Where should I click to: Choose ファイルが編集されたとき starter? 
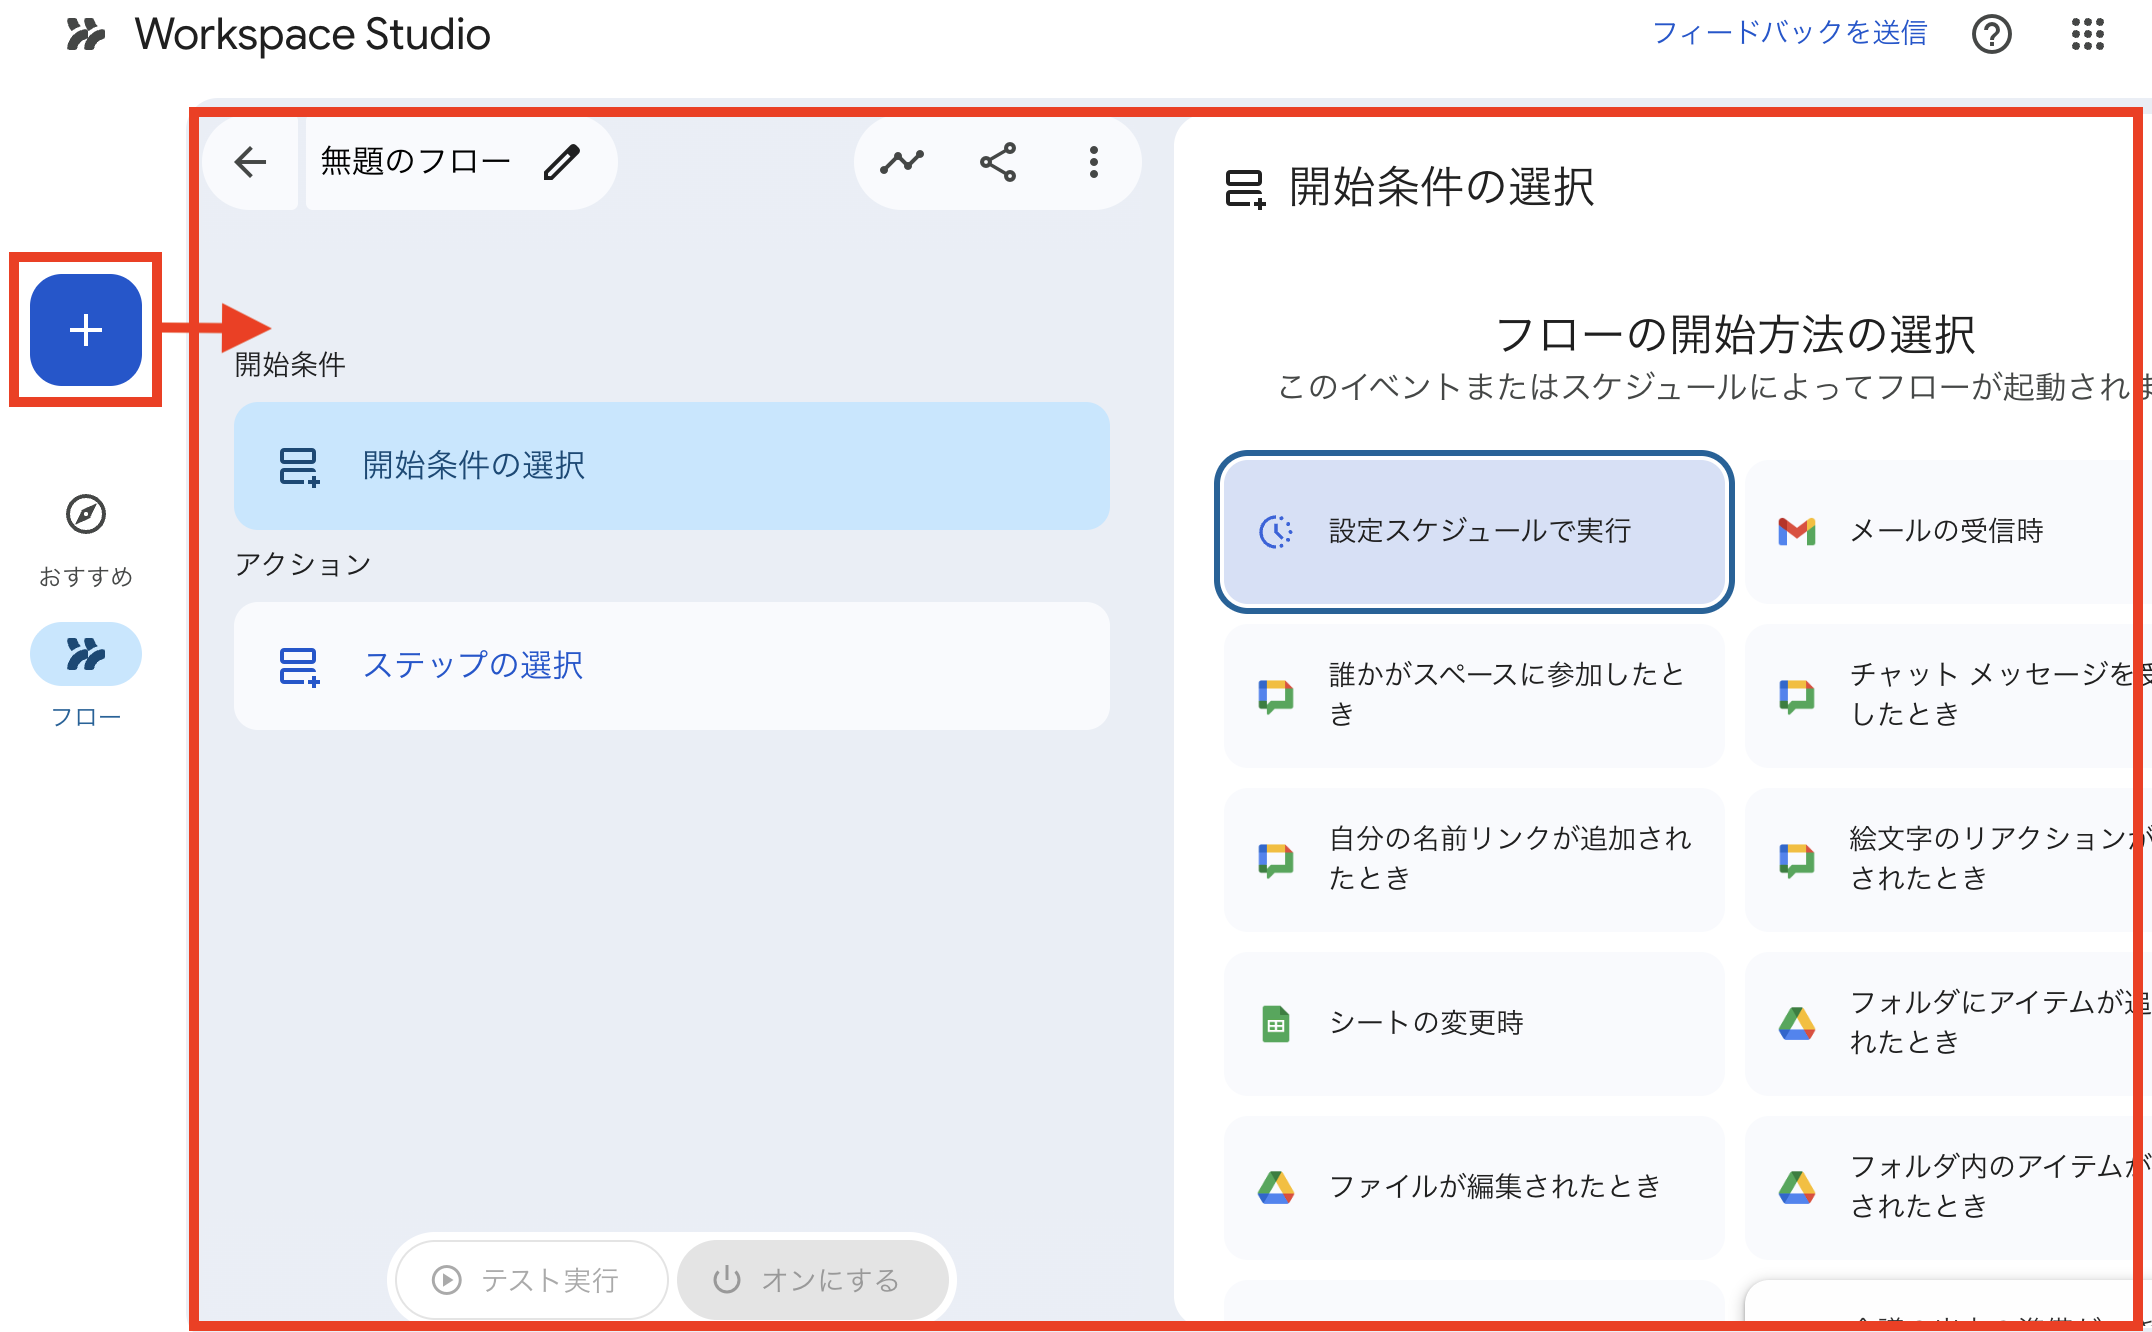tap(1474, 1187)
